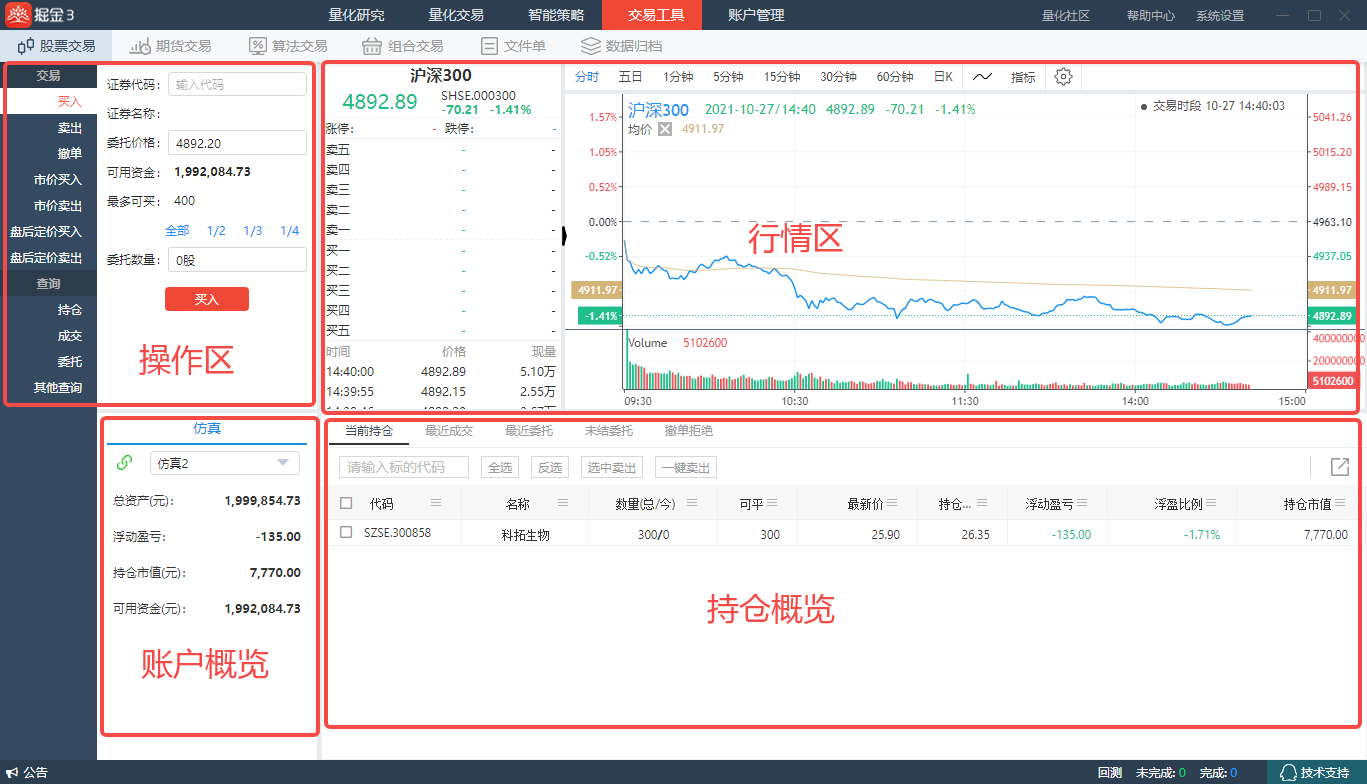1367x784 pixels.
Task: Select the 未结委托 tab
Action: [609, 431]
